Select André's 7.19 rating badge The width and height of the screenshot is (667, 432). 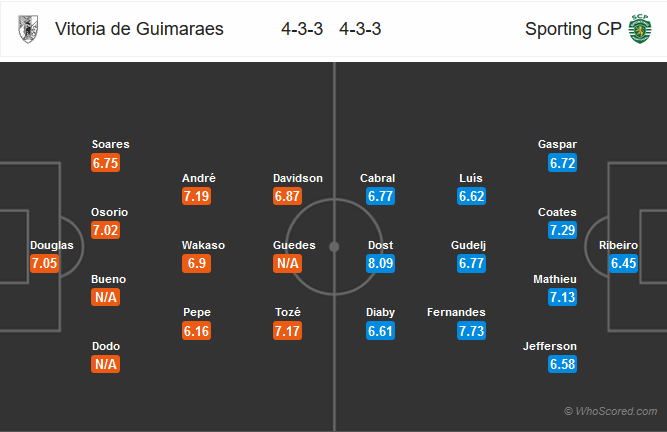[197, 196]
